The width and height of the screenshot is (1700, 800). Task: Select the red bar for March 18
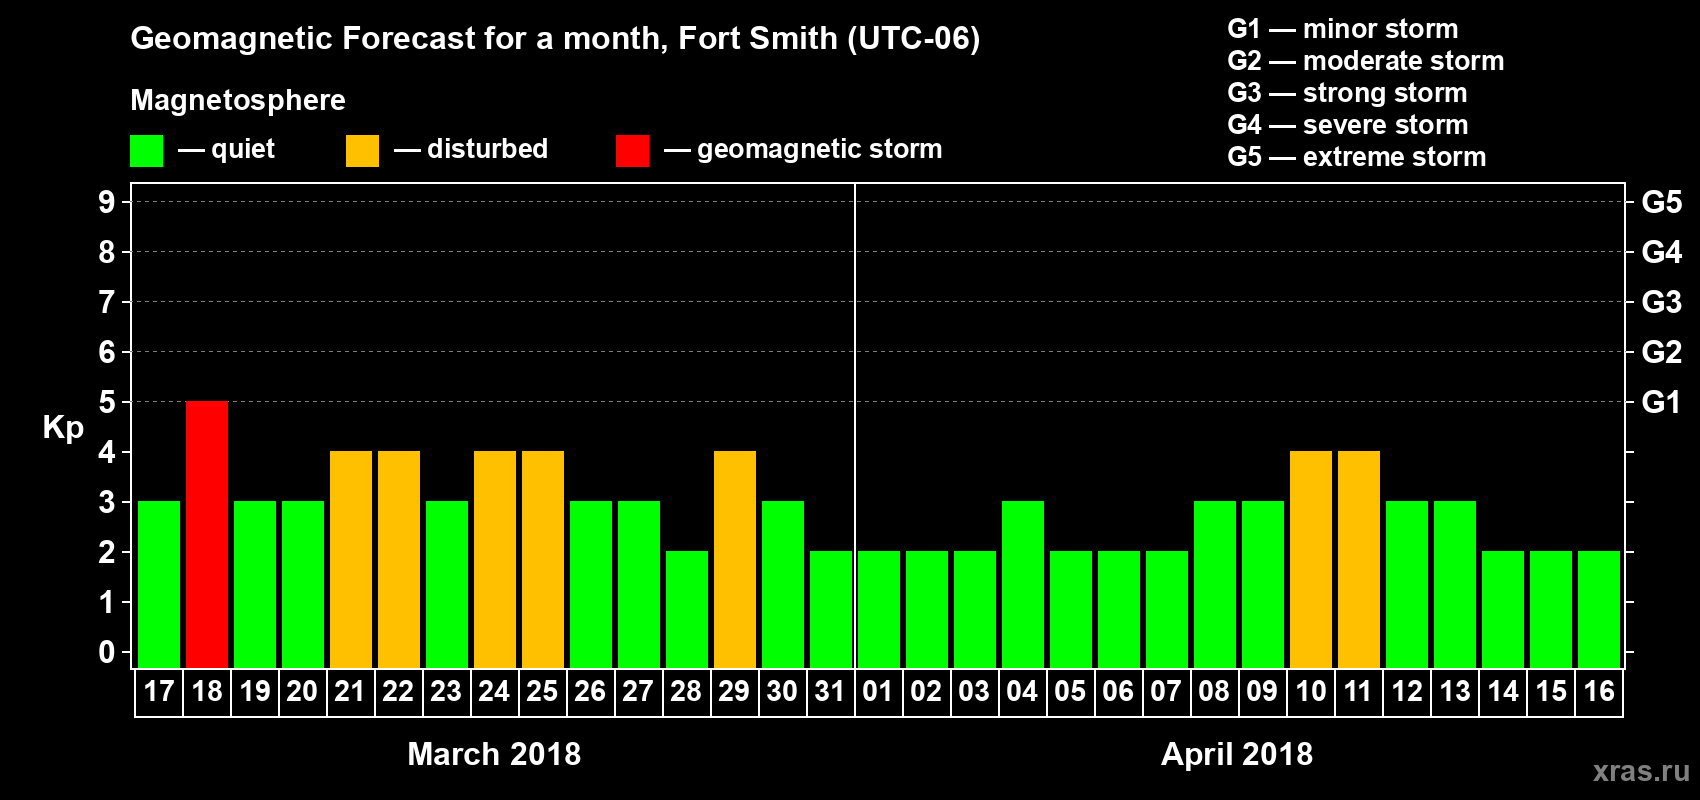coord(207,534)
